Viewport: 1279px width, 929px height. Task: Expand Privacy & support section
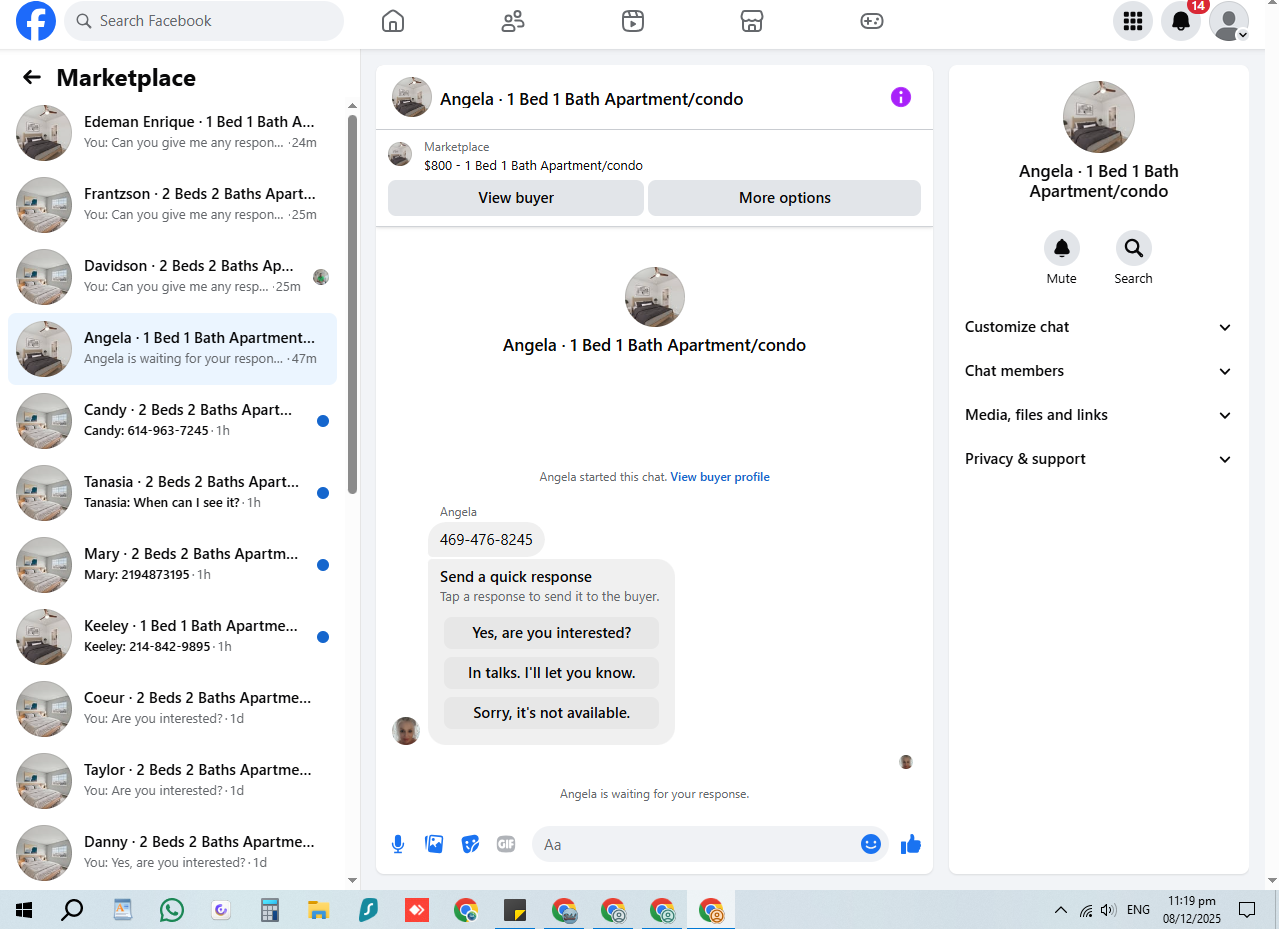click(1098, 459)
